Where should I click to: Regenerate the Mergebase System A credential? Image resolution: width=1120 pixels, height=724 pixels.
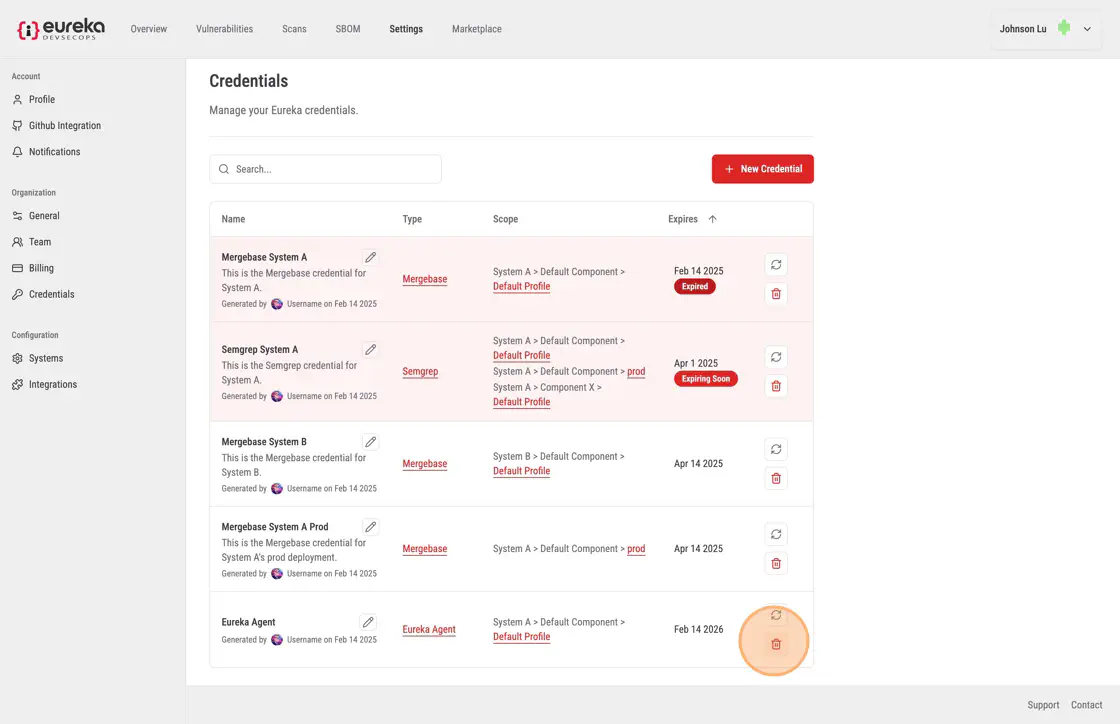[775, 265]
